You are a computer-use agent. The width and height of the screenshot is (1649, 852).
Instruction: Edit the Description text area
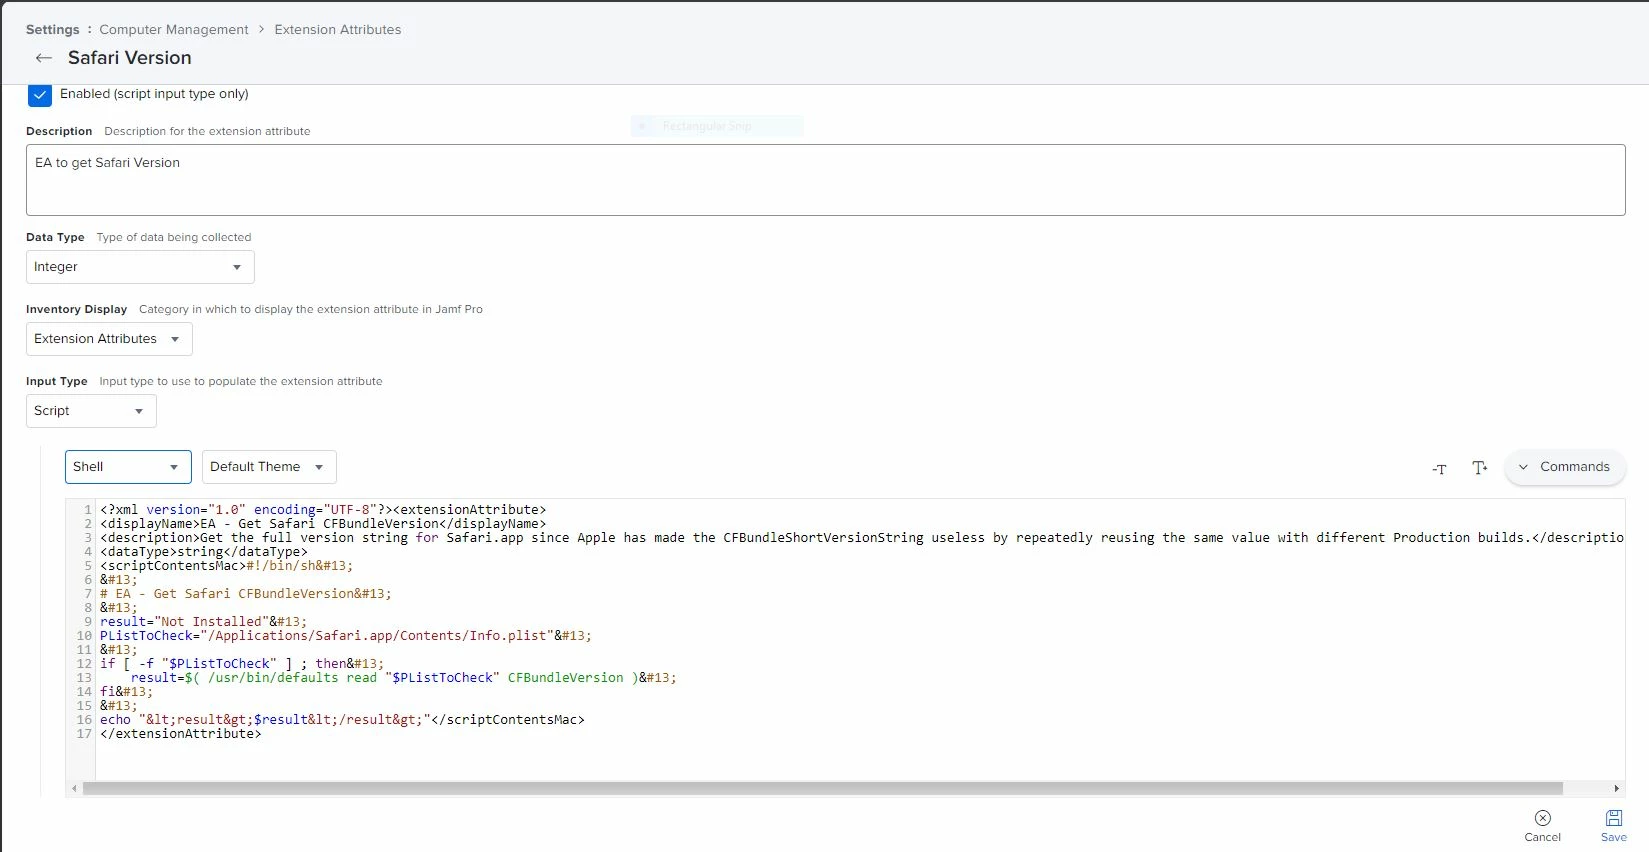[x=825, y=180]
